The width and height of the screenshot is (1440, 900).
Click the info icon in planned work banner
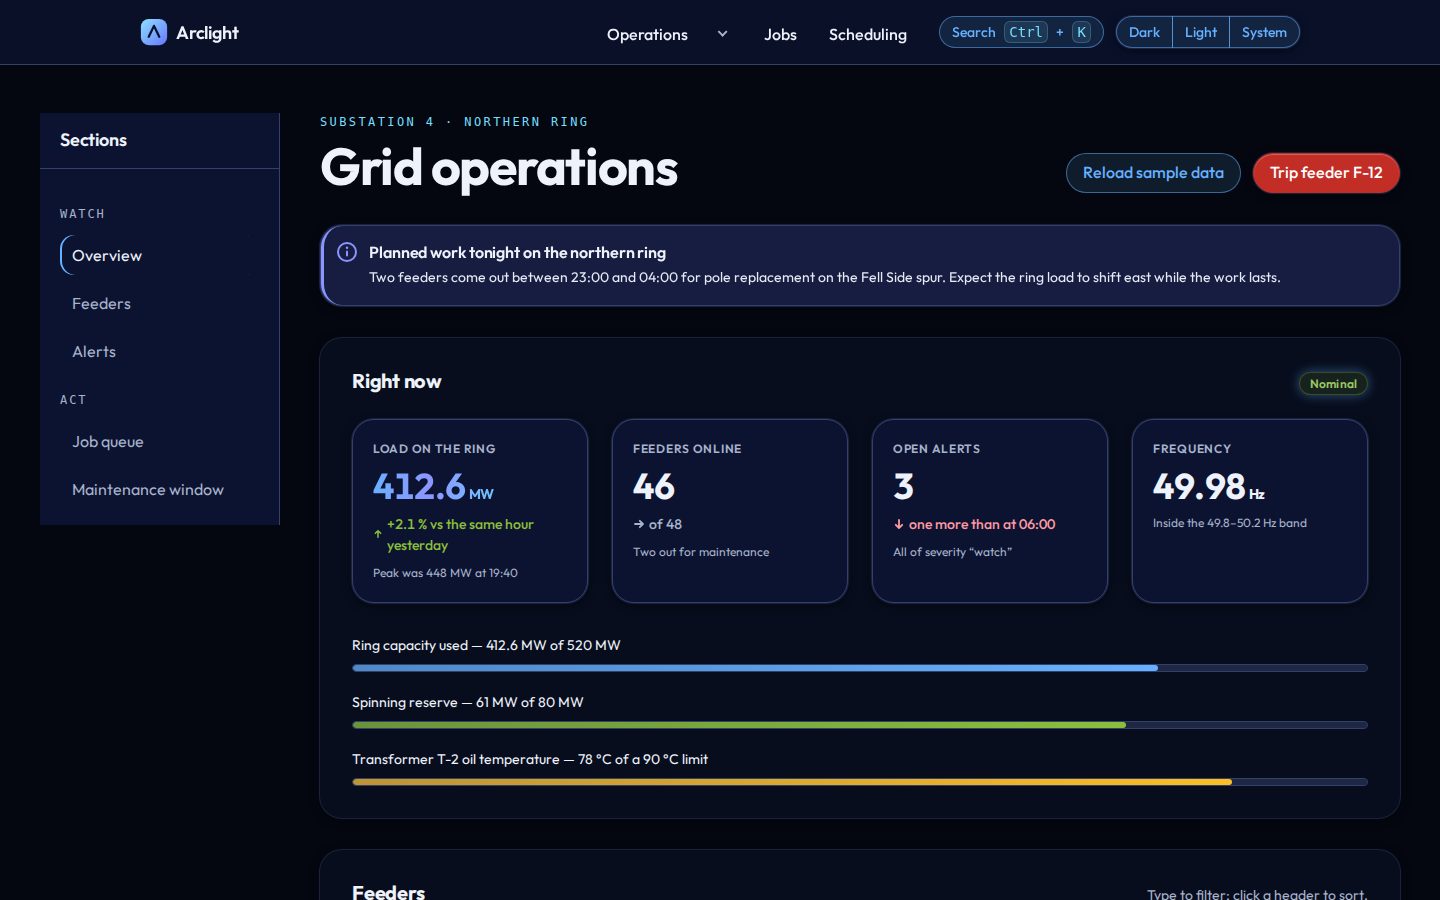coord(347,252)
